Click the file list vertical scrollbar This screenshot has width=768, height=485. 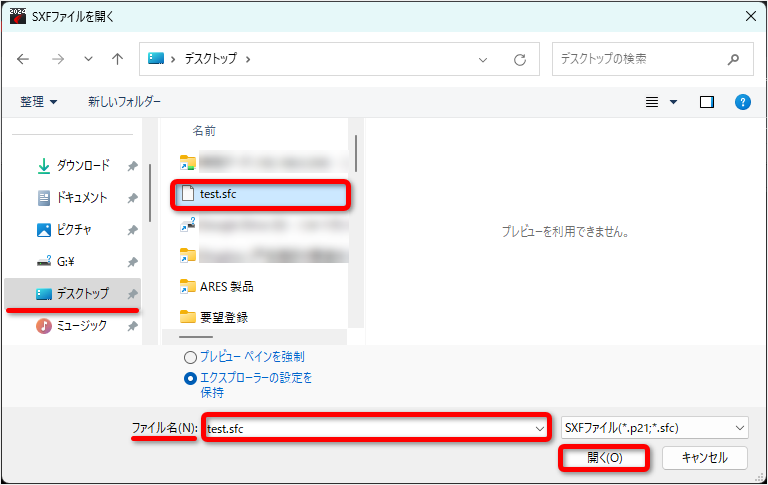pyautogui.click(x=356, y=153)
